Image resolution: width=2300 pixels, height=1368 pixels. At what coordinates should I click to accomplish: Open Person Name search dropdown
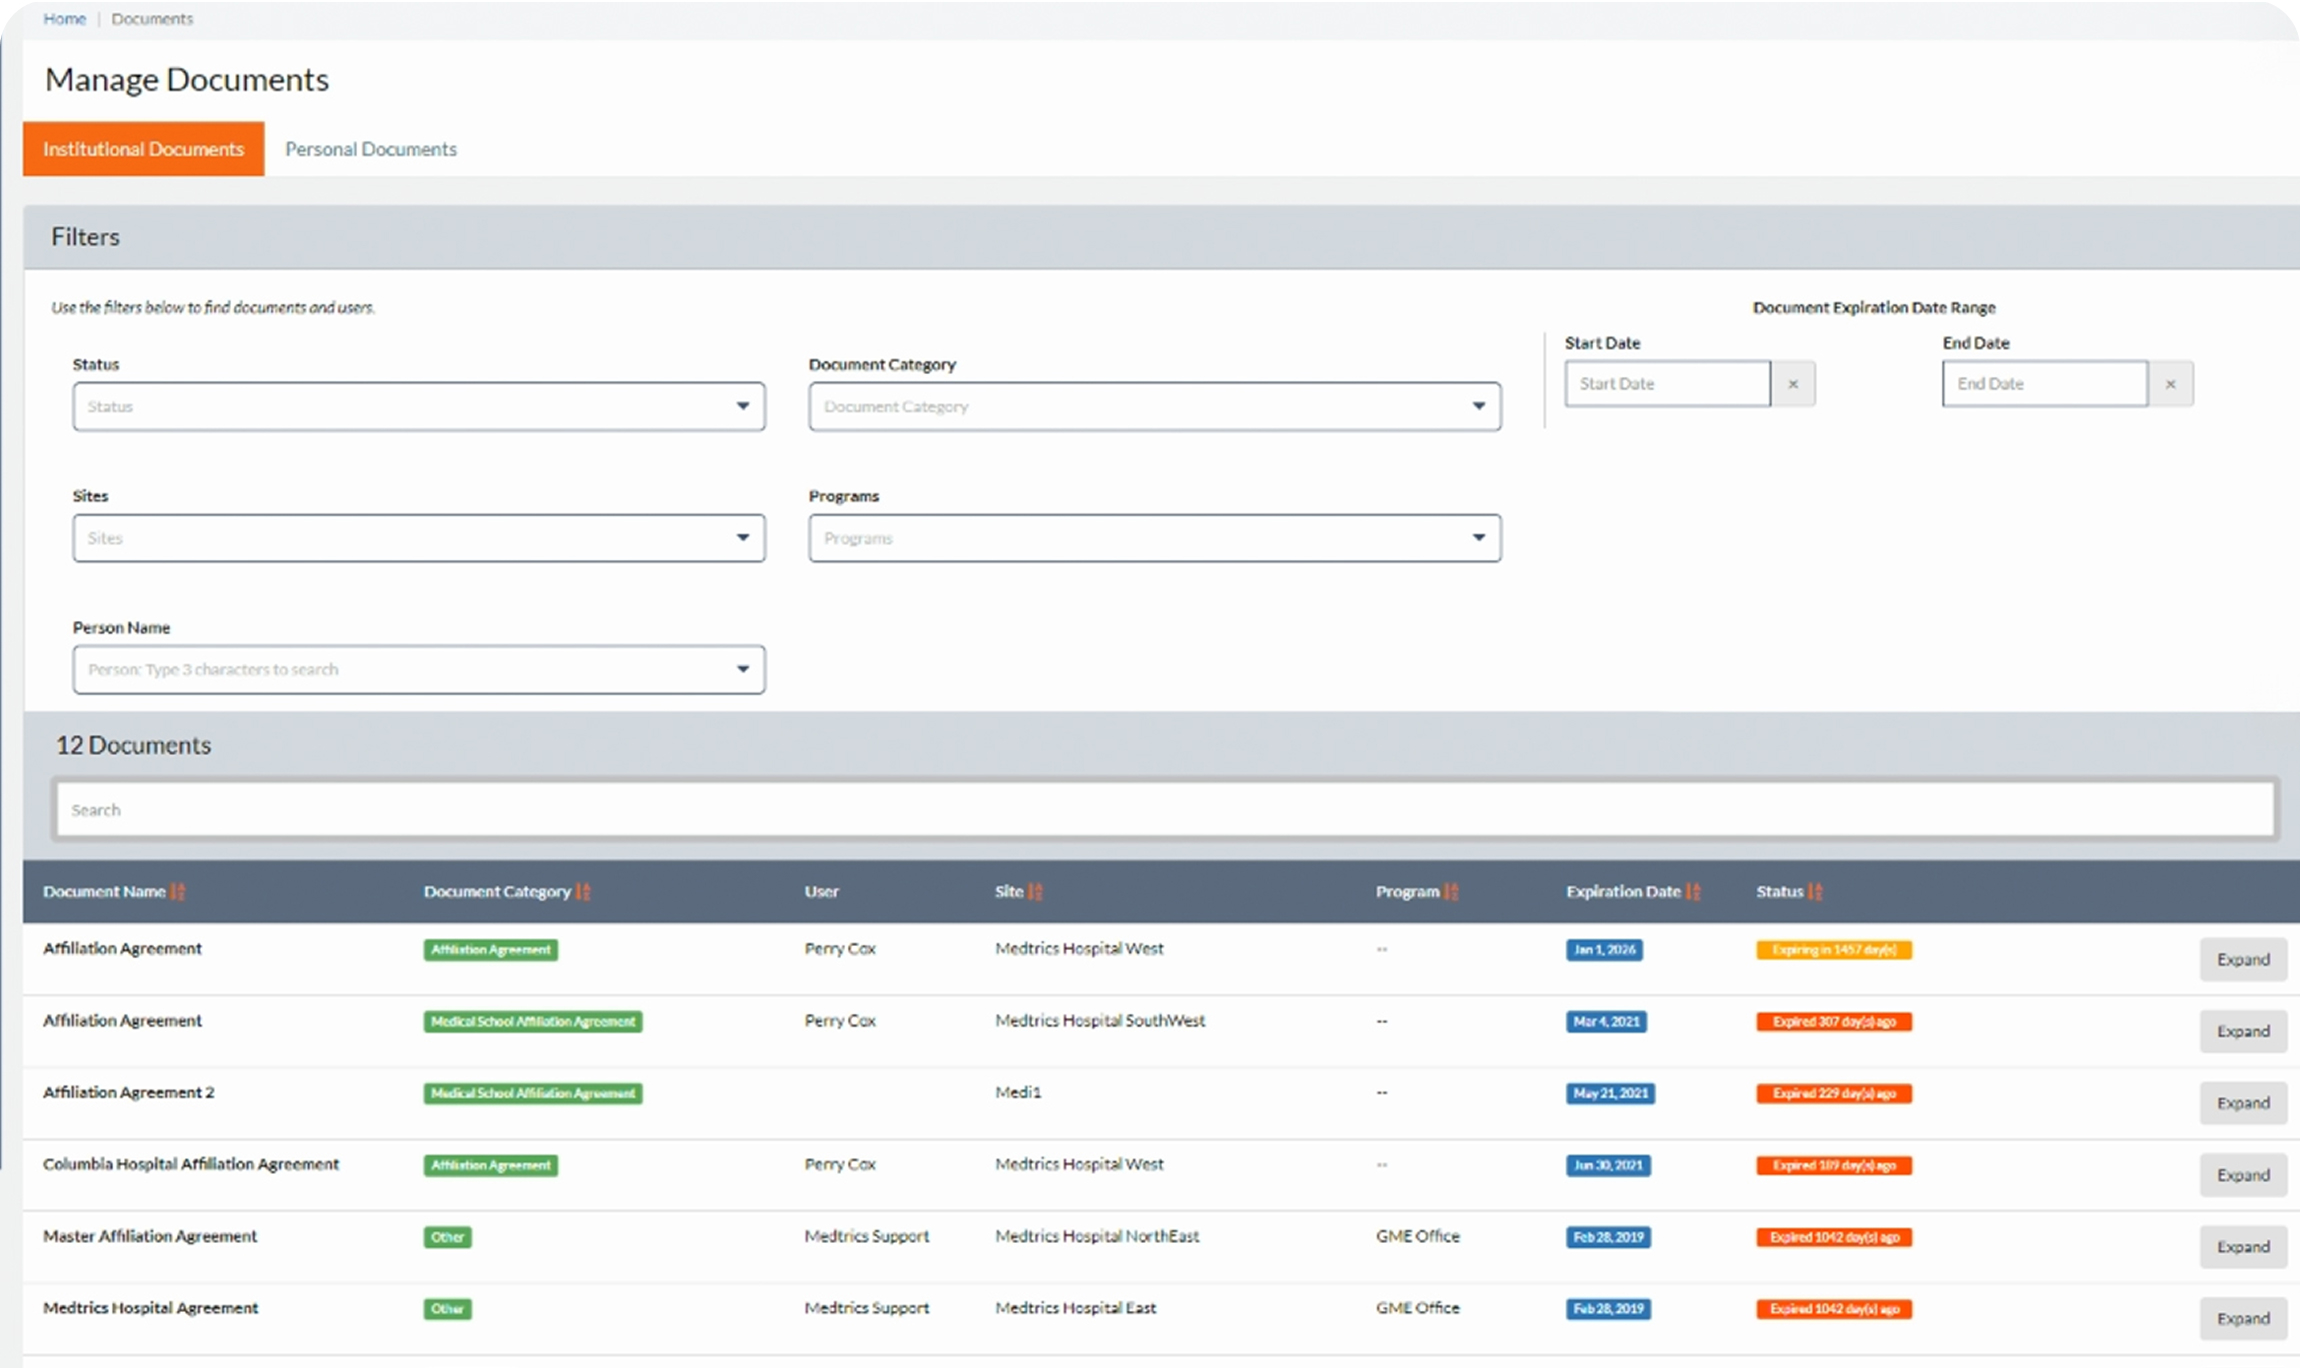coord(418,670)
